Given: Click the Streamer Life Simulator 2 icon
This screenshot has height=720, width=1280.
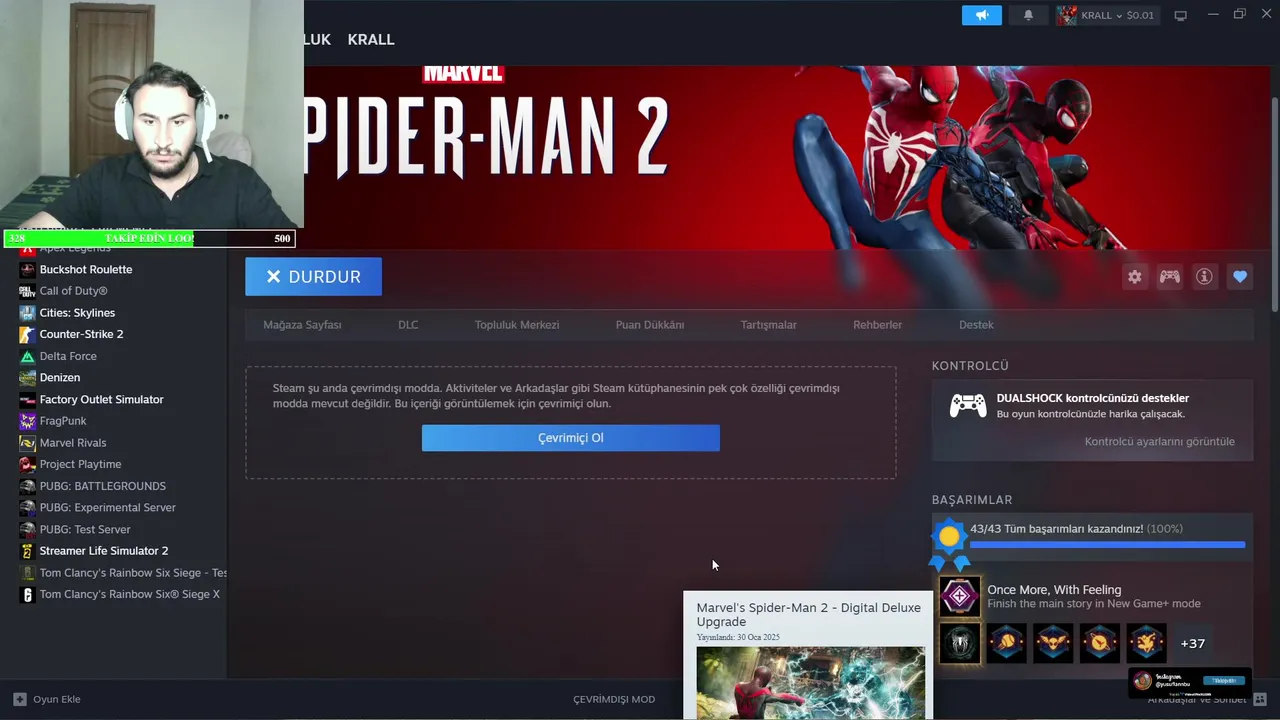Looking at the screenshot, I should 27,551.
